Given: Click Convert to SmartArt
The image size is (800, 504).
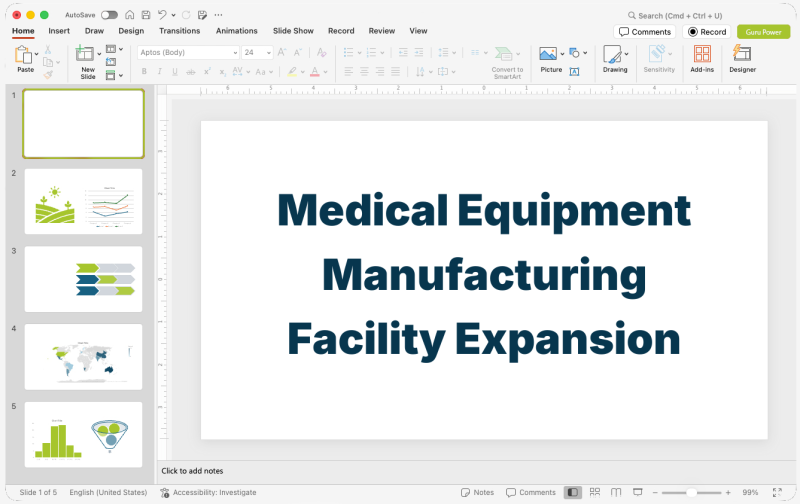Looking at the screenshot, I should click(507, 62).
